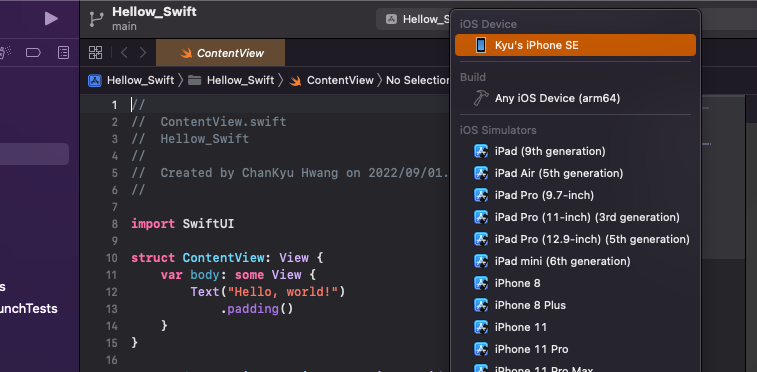Click 'struct ContentView: View {' code line

[x=227, y=258]
